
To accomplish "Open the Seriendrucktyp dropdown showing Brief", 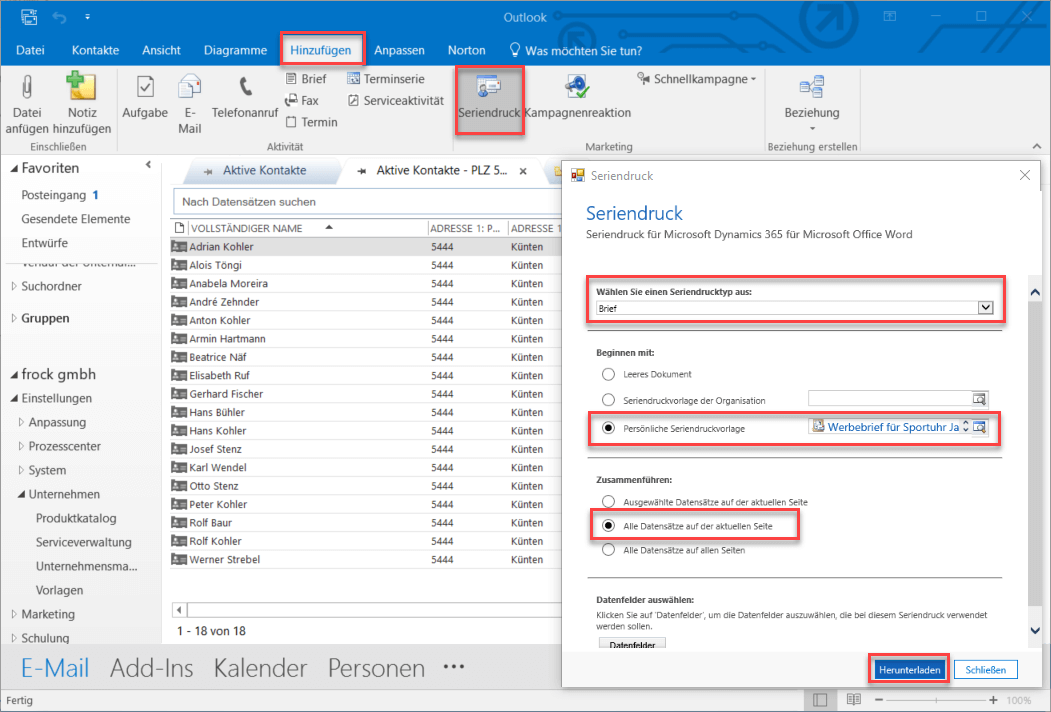I will [794, 308].
